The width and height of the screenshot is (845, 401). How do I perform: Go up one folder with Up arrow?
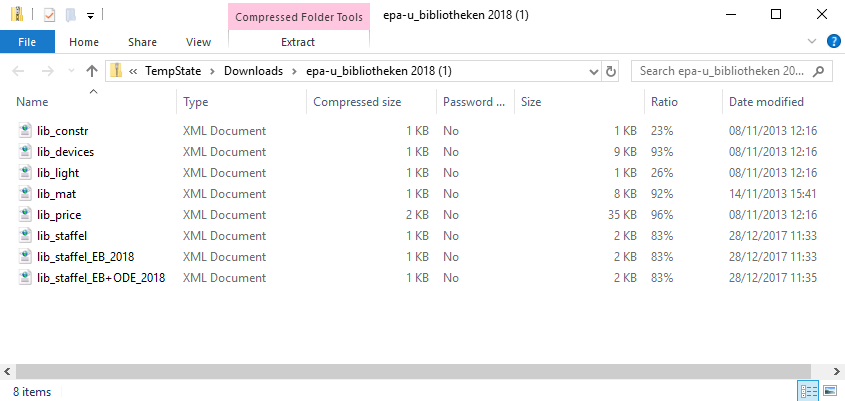(92, 71)
